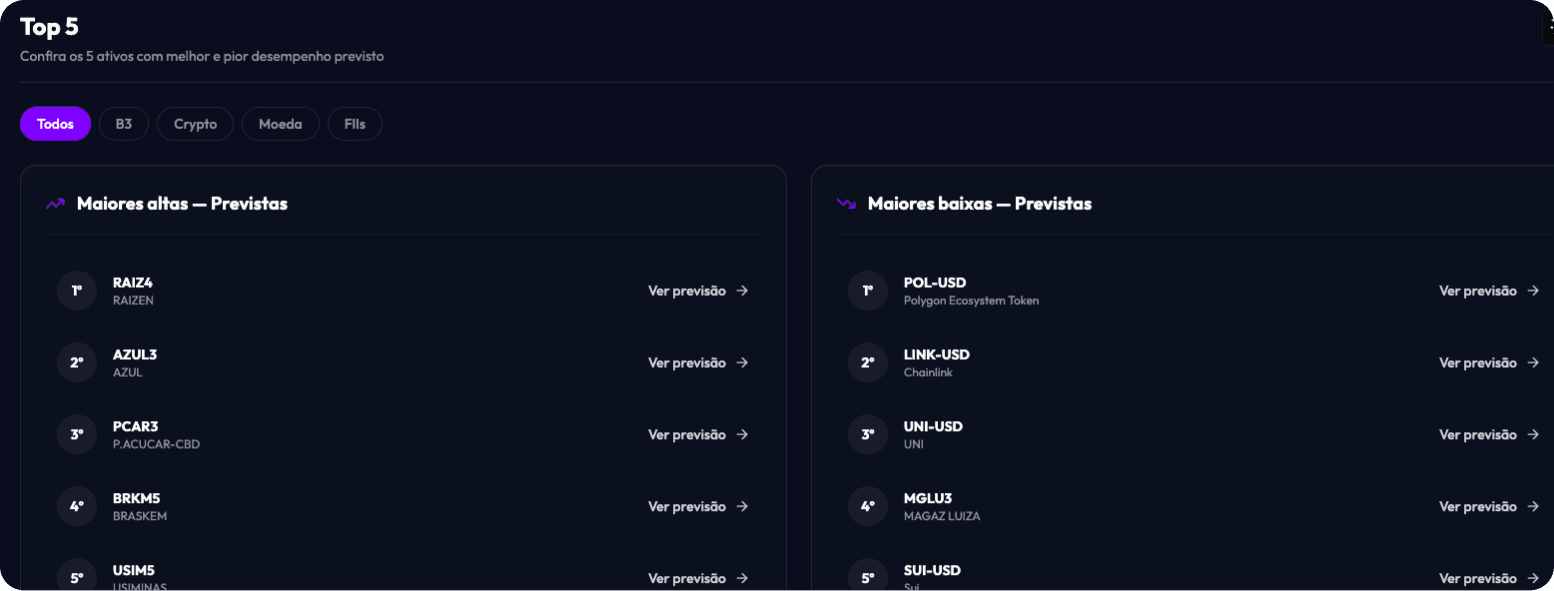Screen dimensions: 1554x591
Task: Click the 3º rank badge for UNI-USD
Action: point(868,435)
